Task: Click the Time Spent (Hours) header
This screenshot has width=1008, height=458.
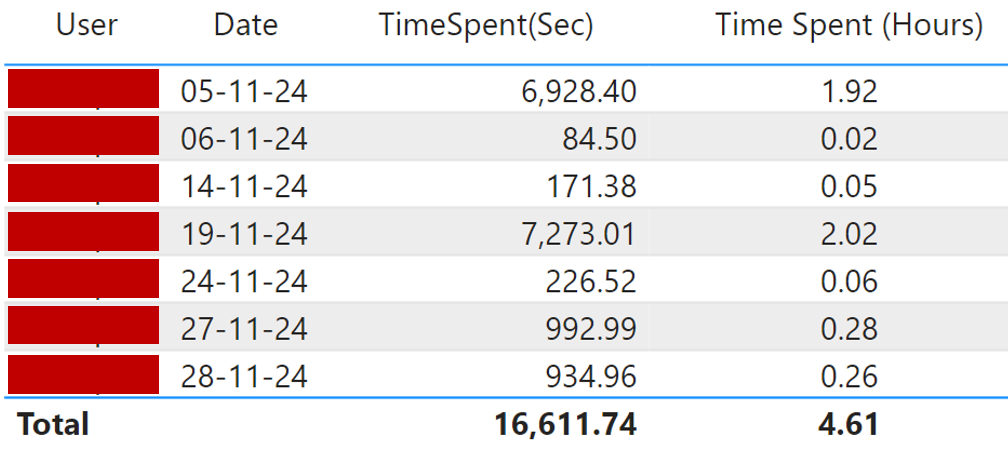Action: tap(849, 26)
